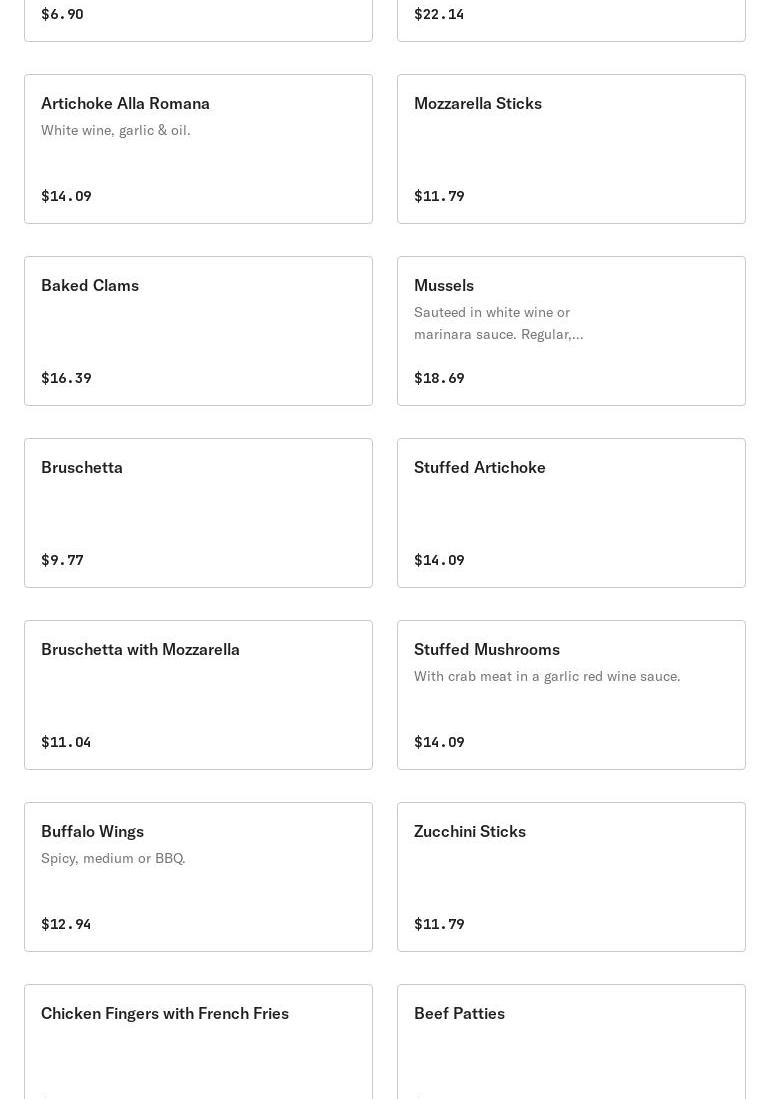The width and height of the screenshot is (770, 1099).
Task: Click the Mussels description about marinara sauce
Action: [x=498, y=323]
